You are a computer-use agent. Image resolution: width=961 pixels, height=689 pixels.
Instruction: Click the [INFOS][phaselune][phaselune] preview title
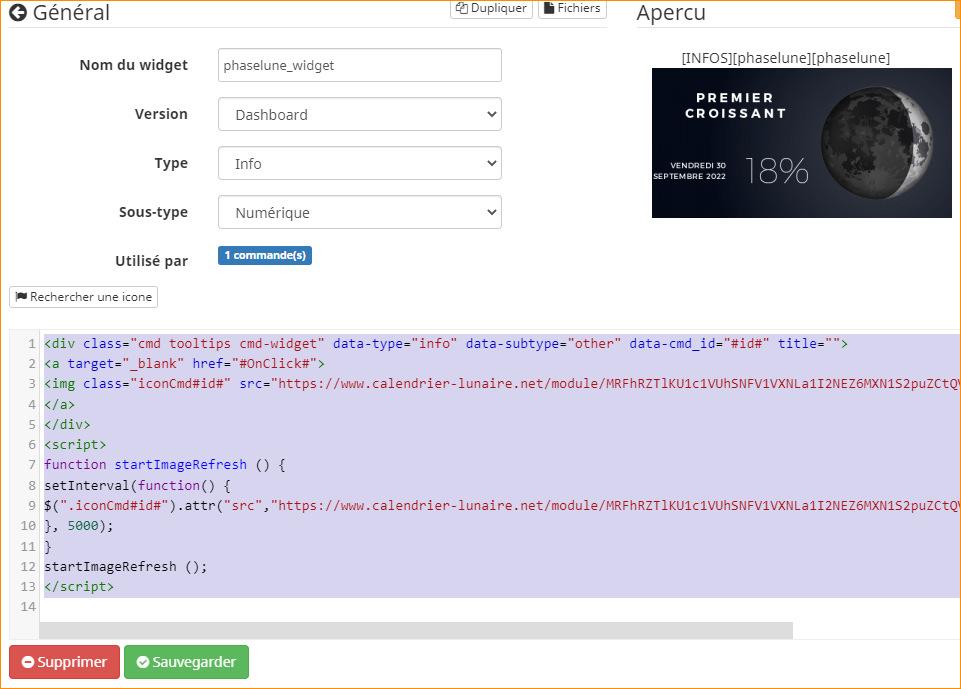coord(785,58)
